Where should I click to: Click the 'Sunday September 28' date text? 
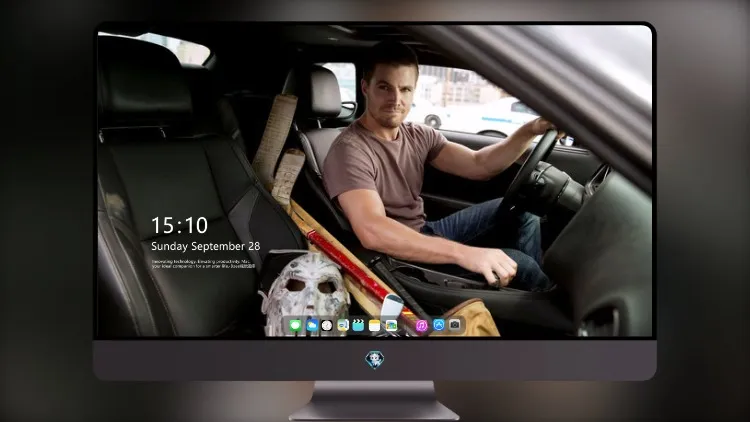[206, 246]
